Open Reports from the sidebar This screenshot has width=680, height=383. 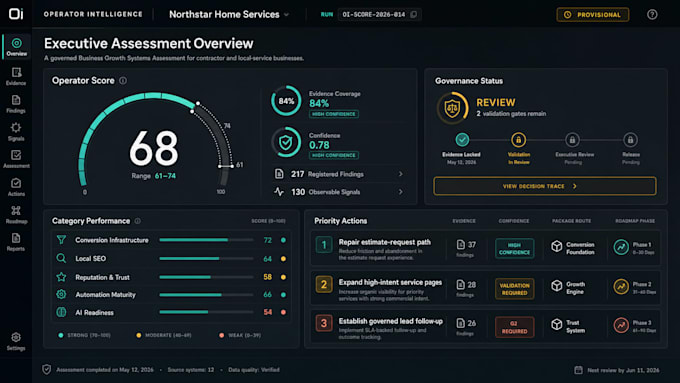point(16,242)
